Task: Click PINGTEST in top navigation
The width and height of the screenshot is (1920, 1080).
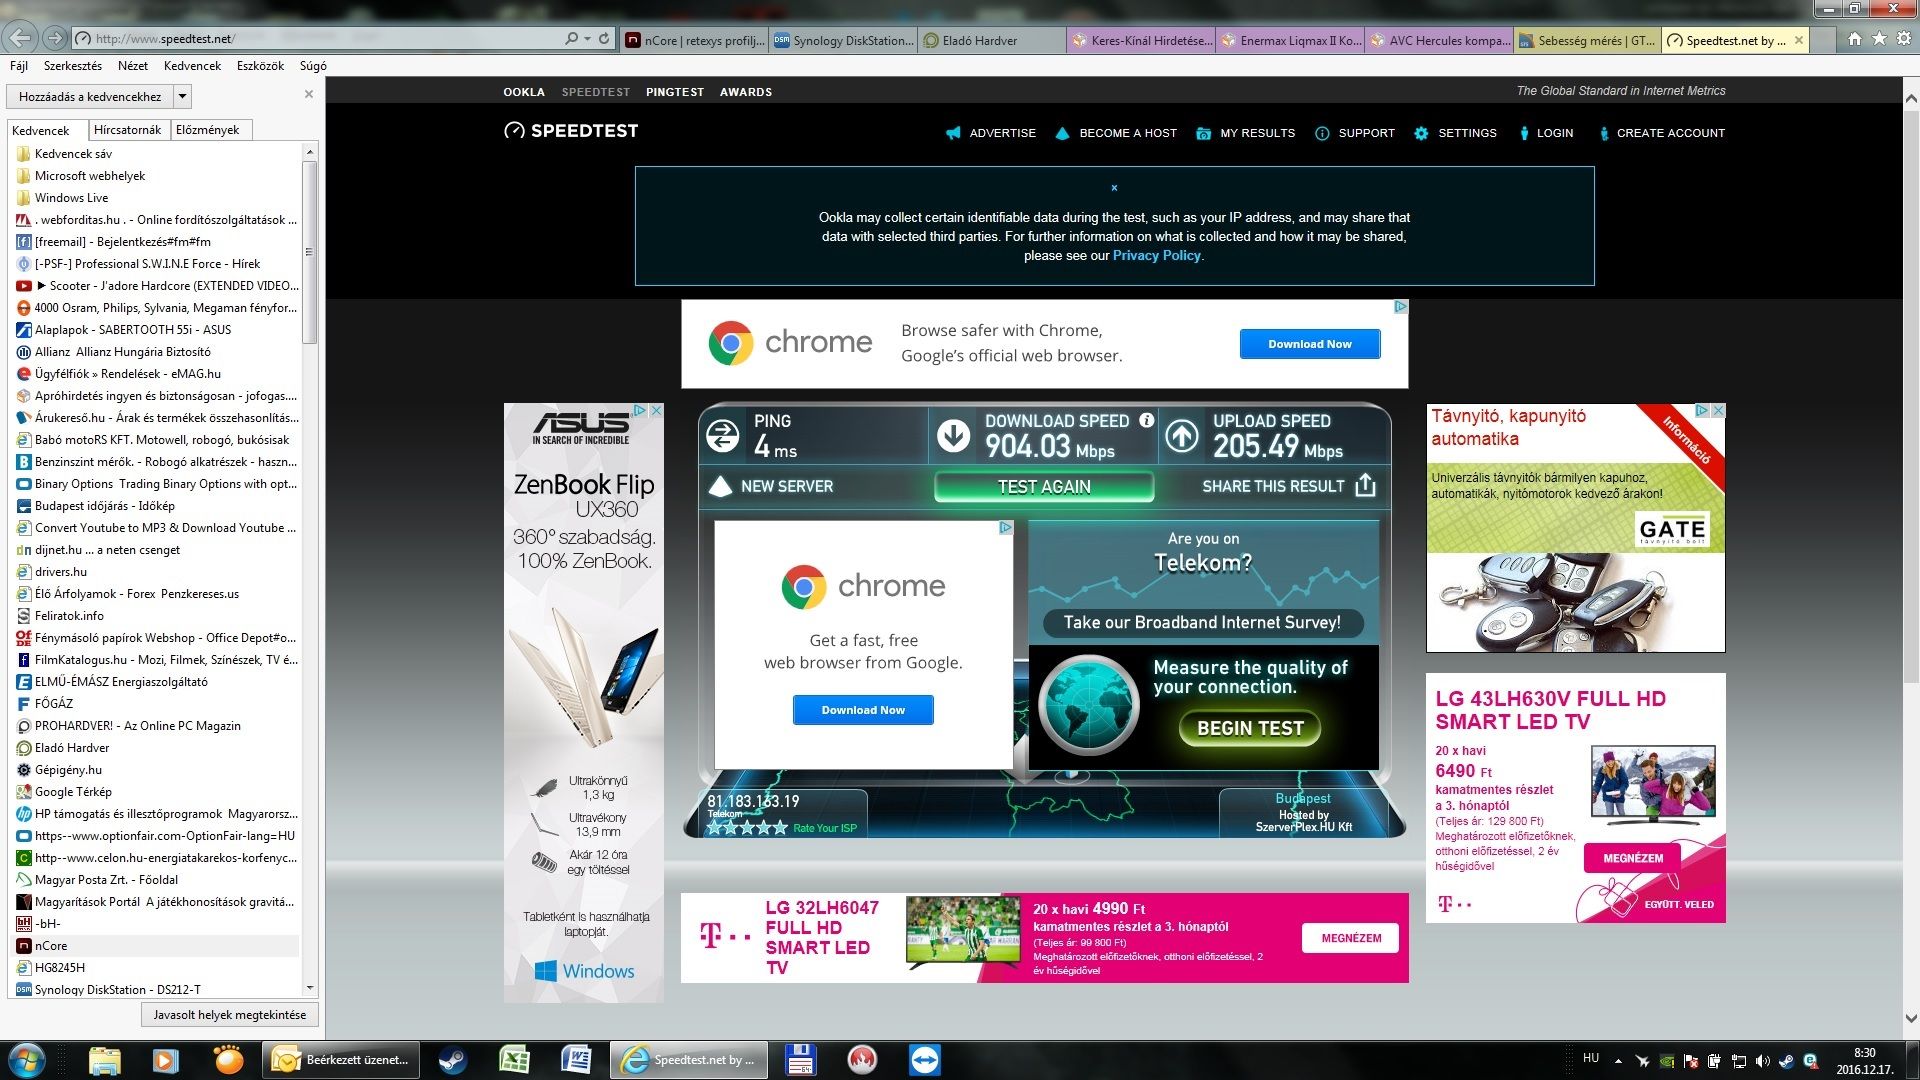Action: (x=675, y=92)
